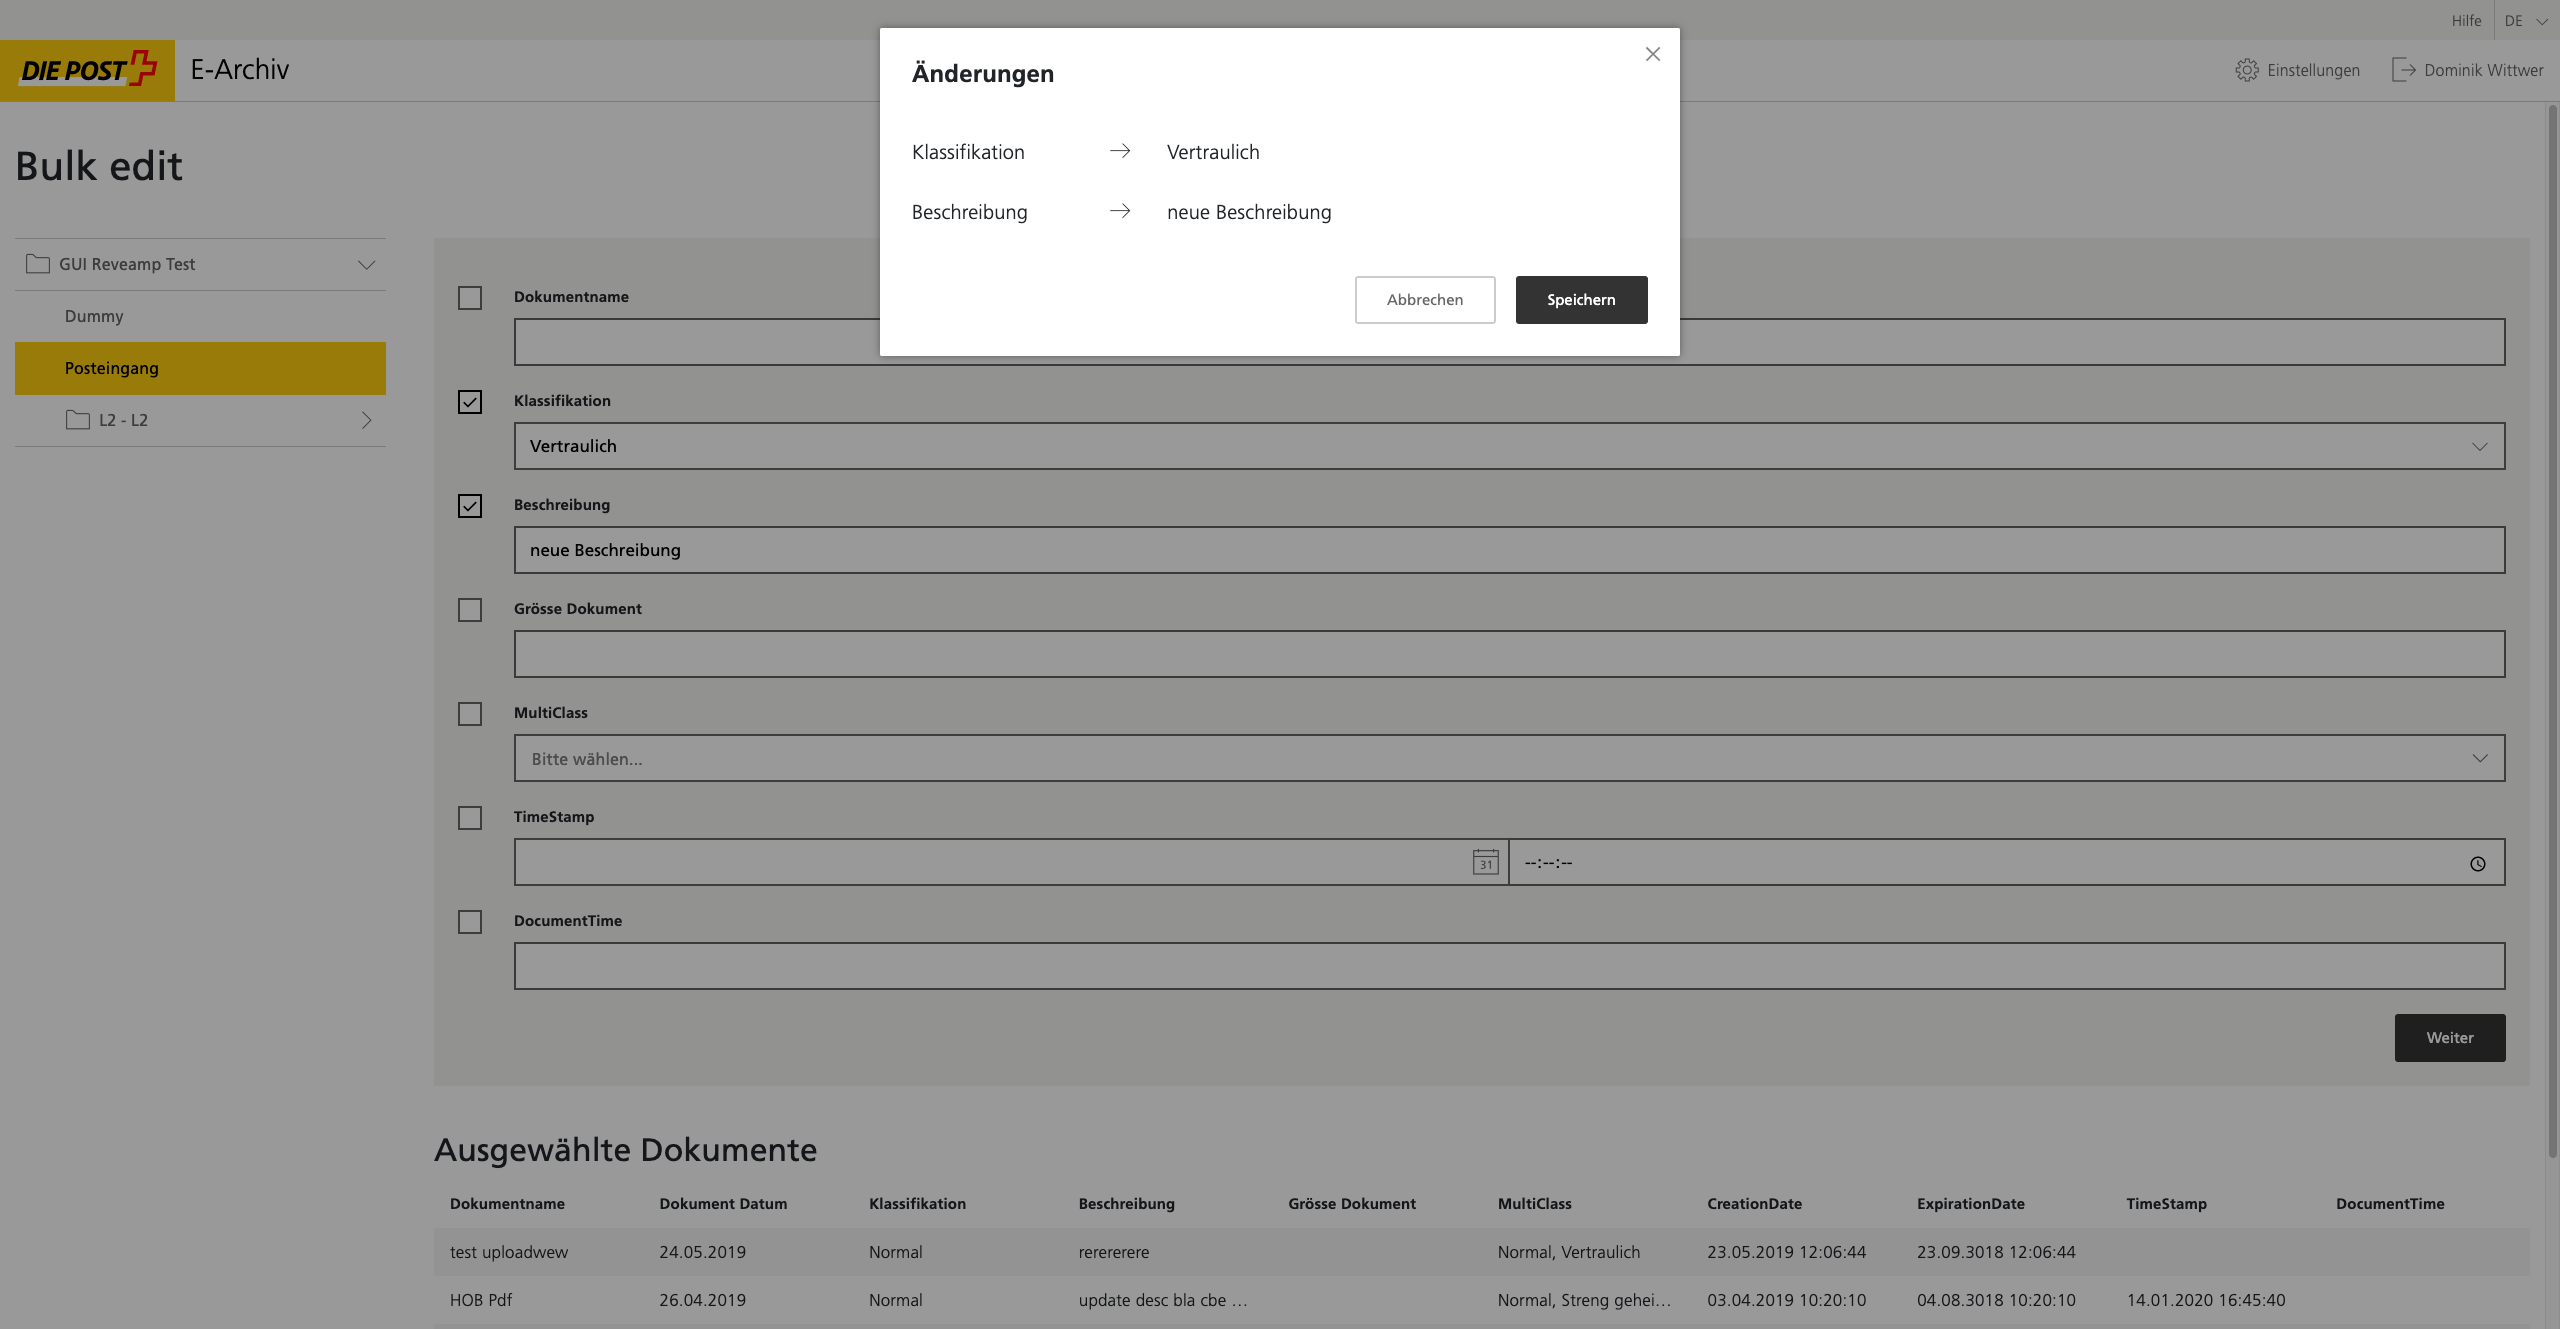This screenshot has width=2560, height=1329.
Task: Open the MultiClass Bitte wählen dropdown
Action: click(x=1509, y=758)
